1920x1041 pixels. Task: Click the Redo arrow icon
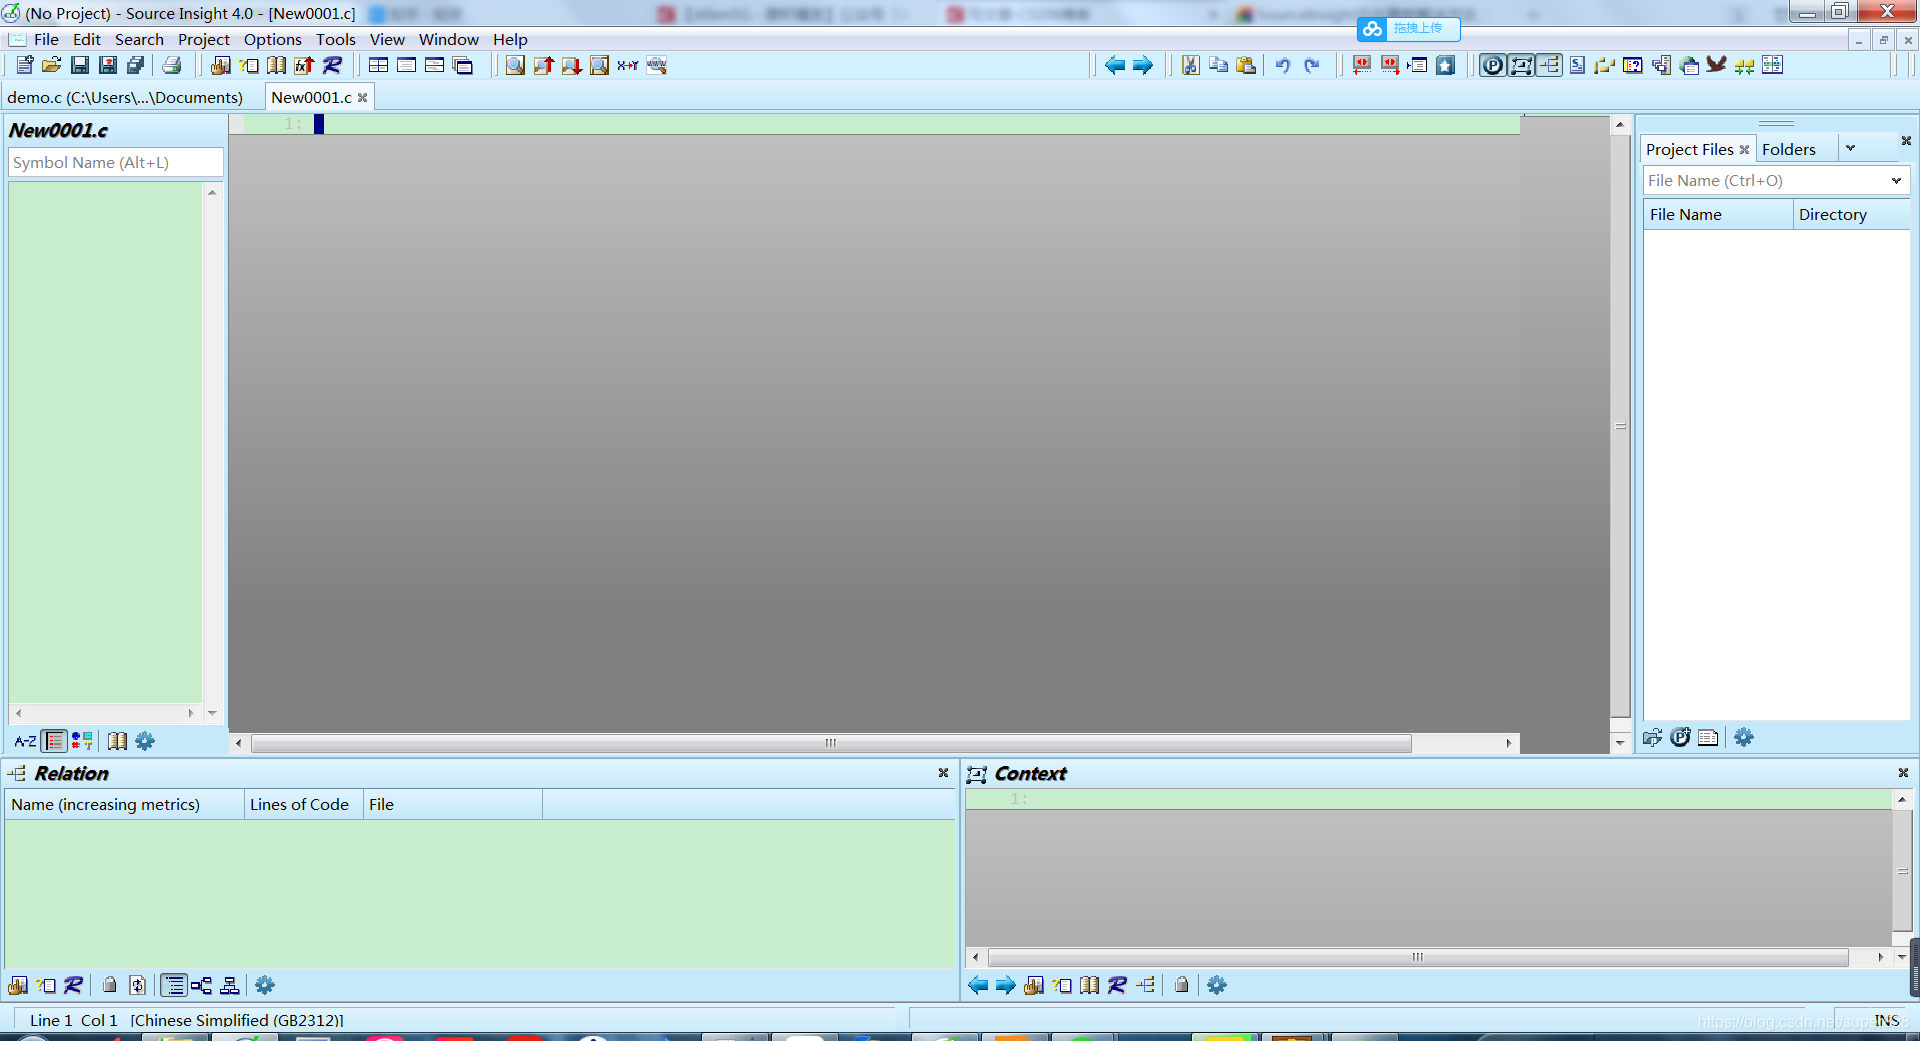tap(1312, 65)
